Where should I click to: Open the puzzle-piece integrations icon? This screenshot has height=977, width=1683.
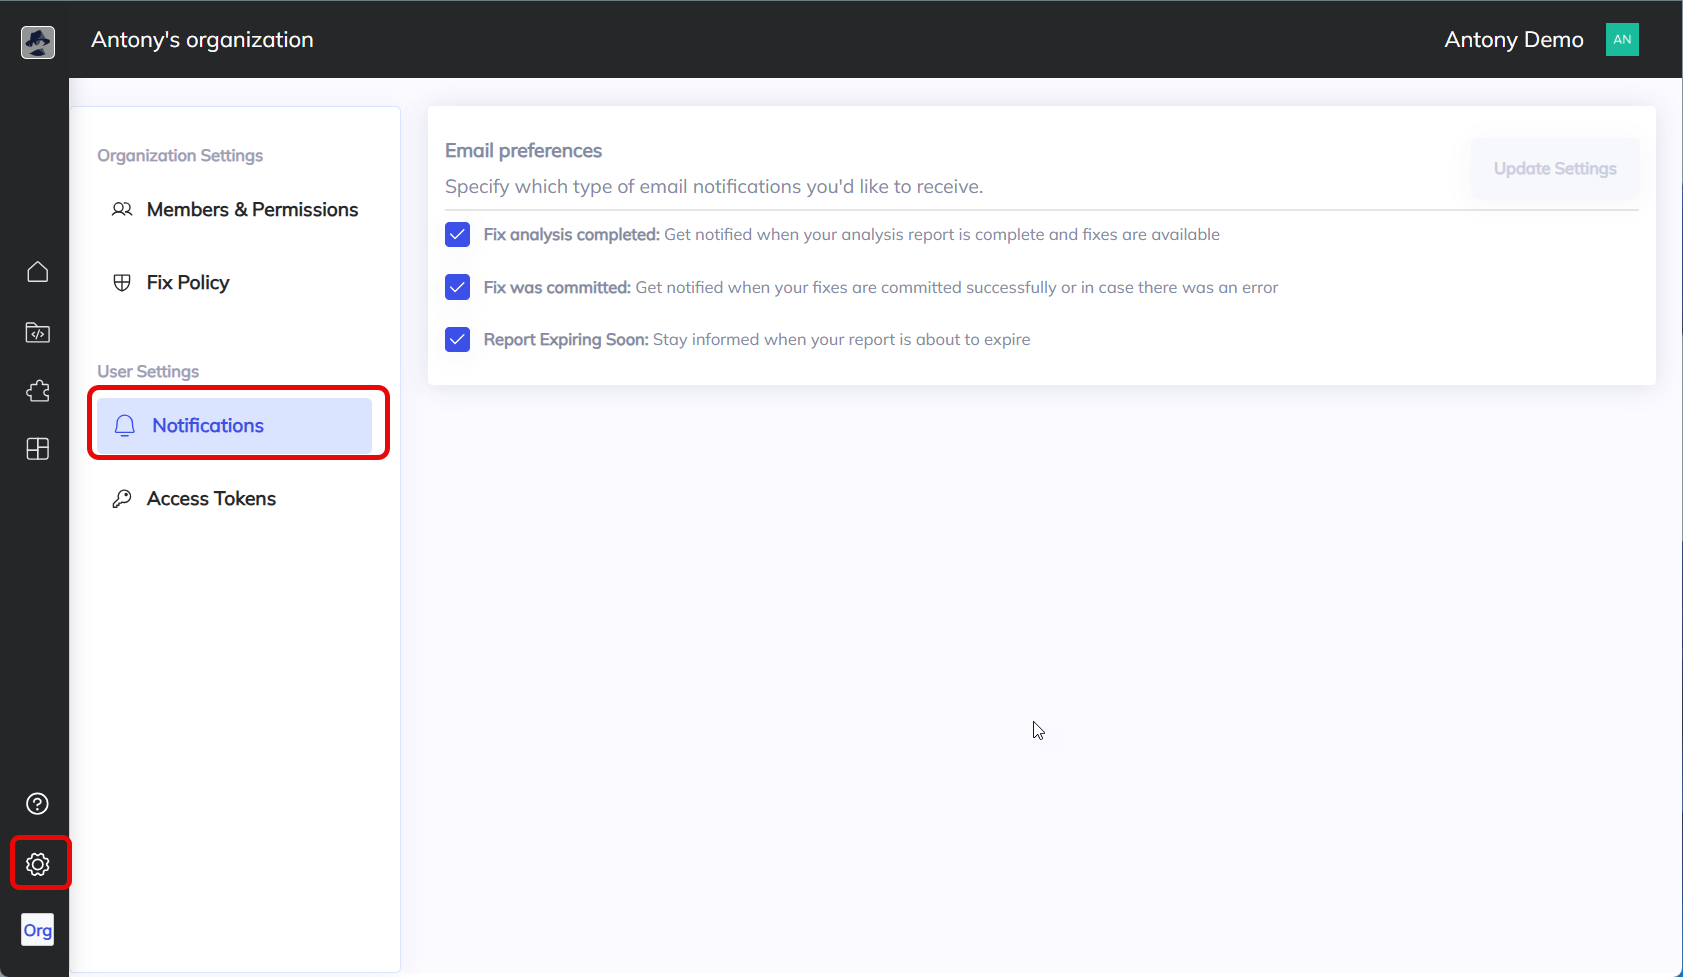(x=38, y=391)
